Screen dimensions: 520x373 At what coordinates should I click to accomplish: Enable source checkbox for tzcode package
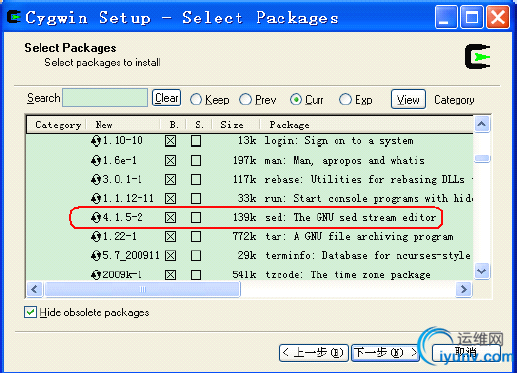pyautogui.click(x=196, y=275)
